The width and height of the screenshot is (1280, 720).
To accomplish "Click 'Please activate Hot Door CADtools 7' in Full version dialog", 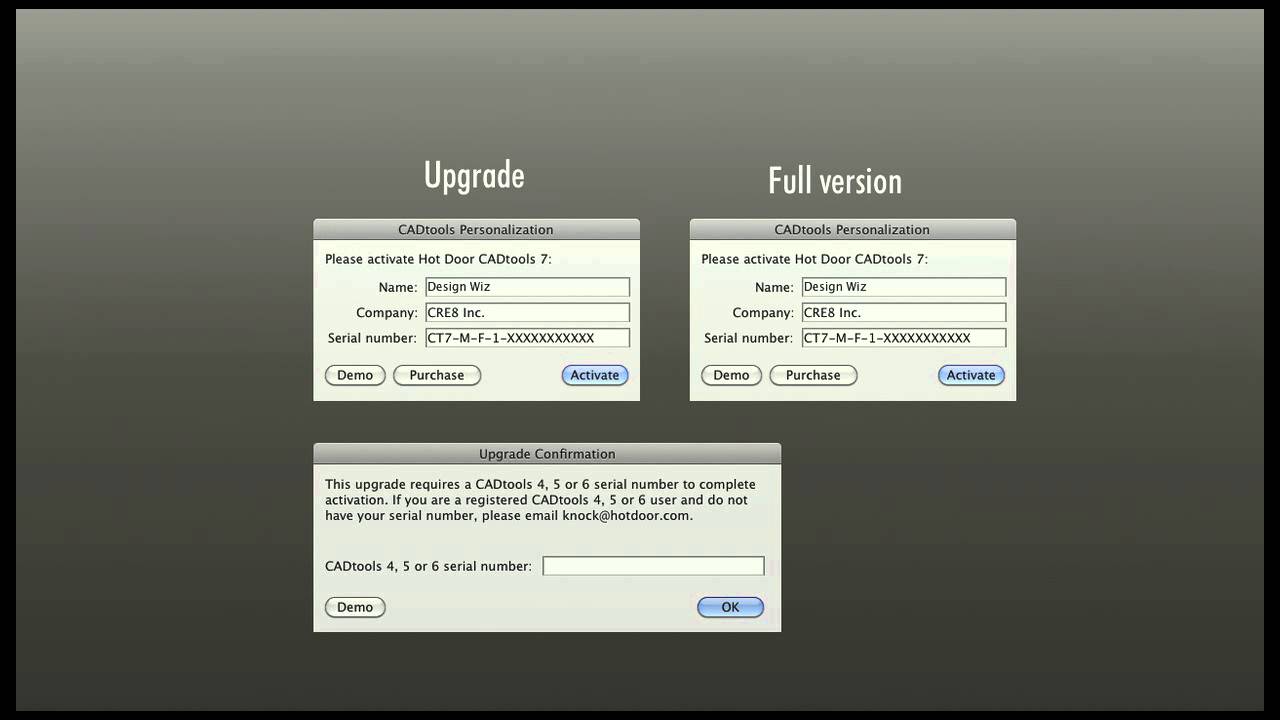I will click(x=814, y=259).
